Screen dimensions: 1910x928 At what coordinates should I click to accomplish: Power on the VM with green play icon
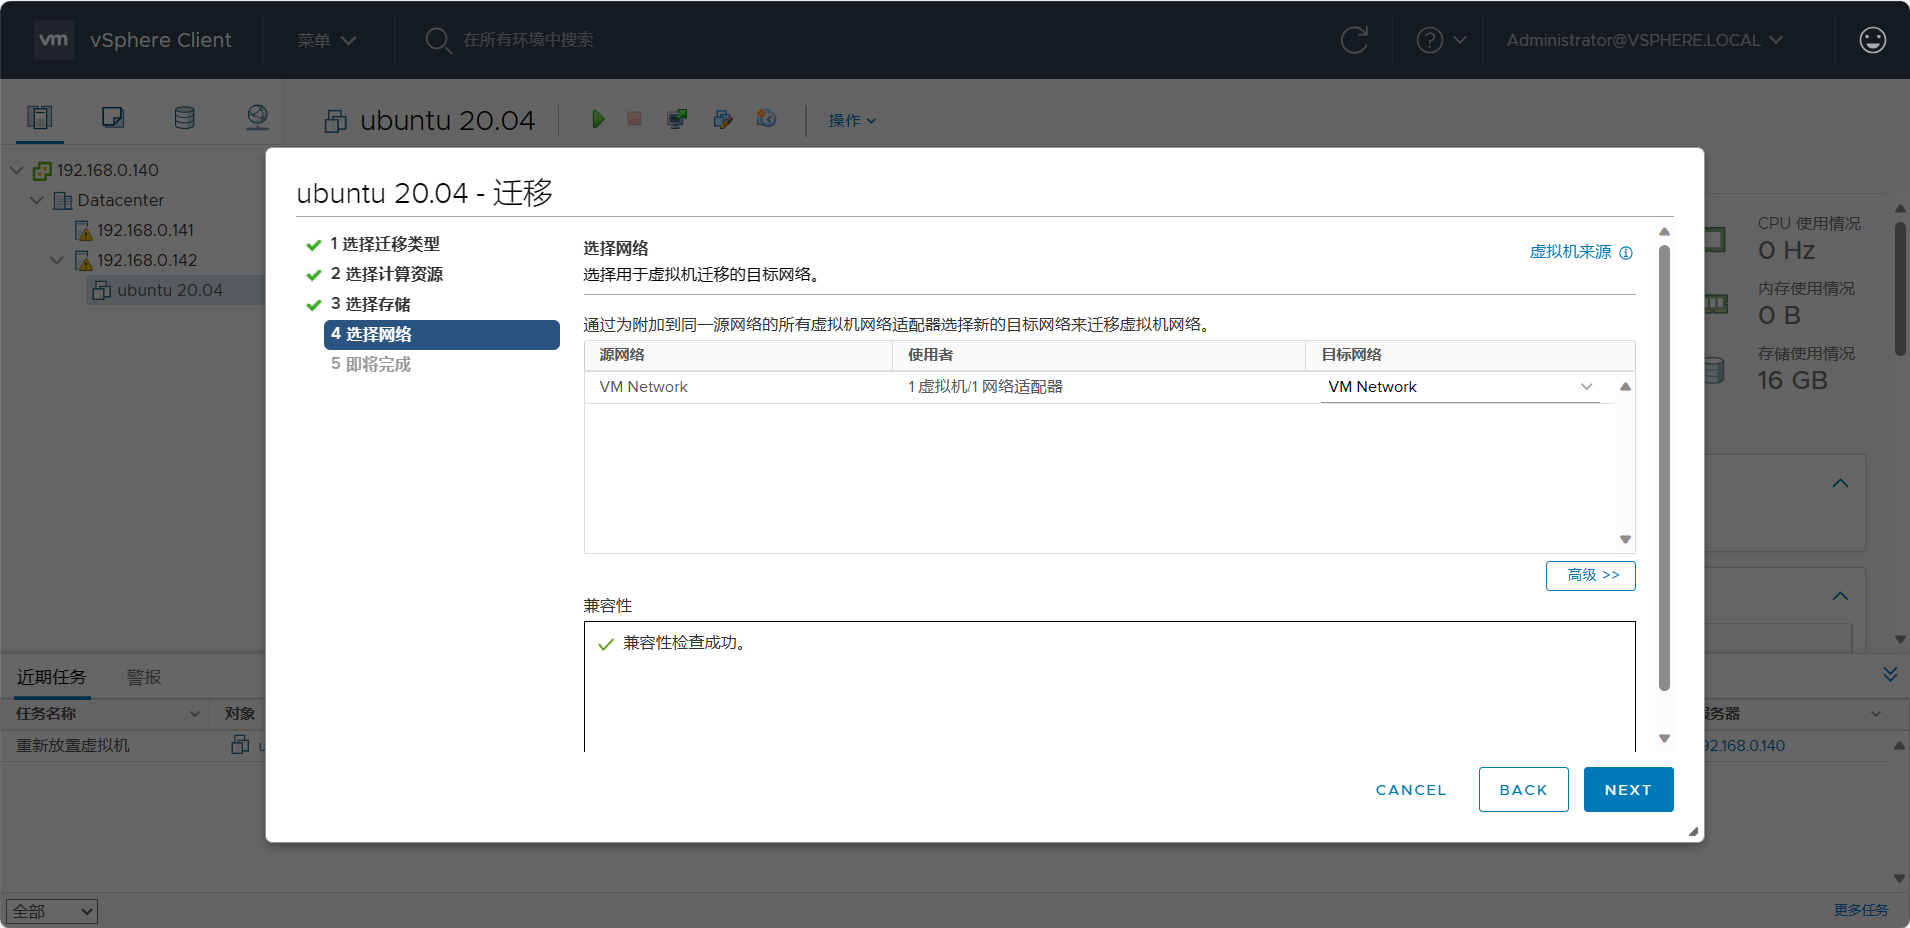598,120
